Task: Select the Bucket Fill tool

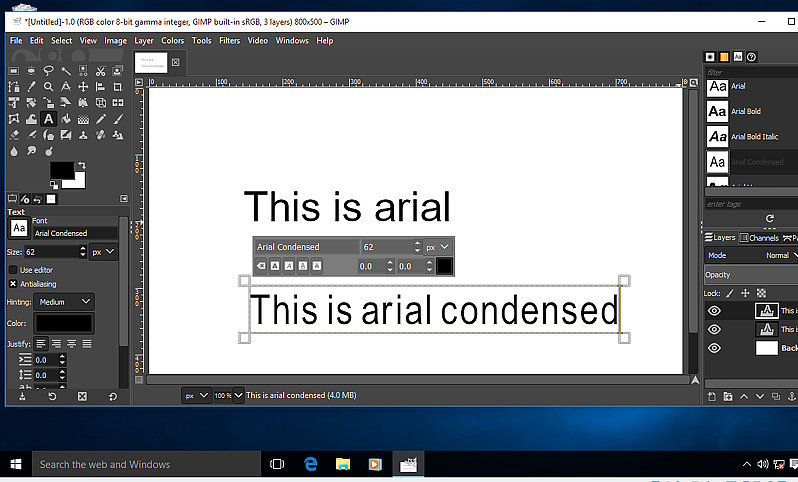Action: click(x=66, y=119)
